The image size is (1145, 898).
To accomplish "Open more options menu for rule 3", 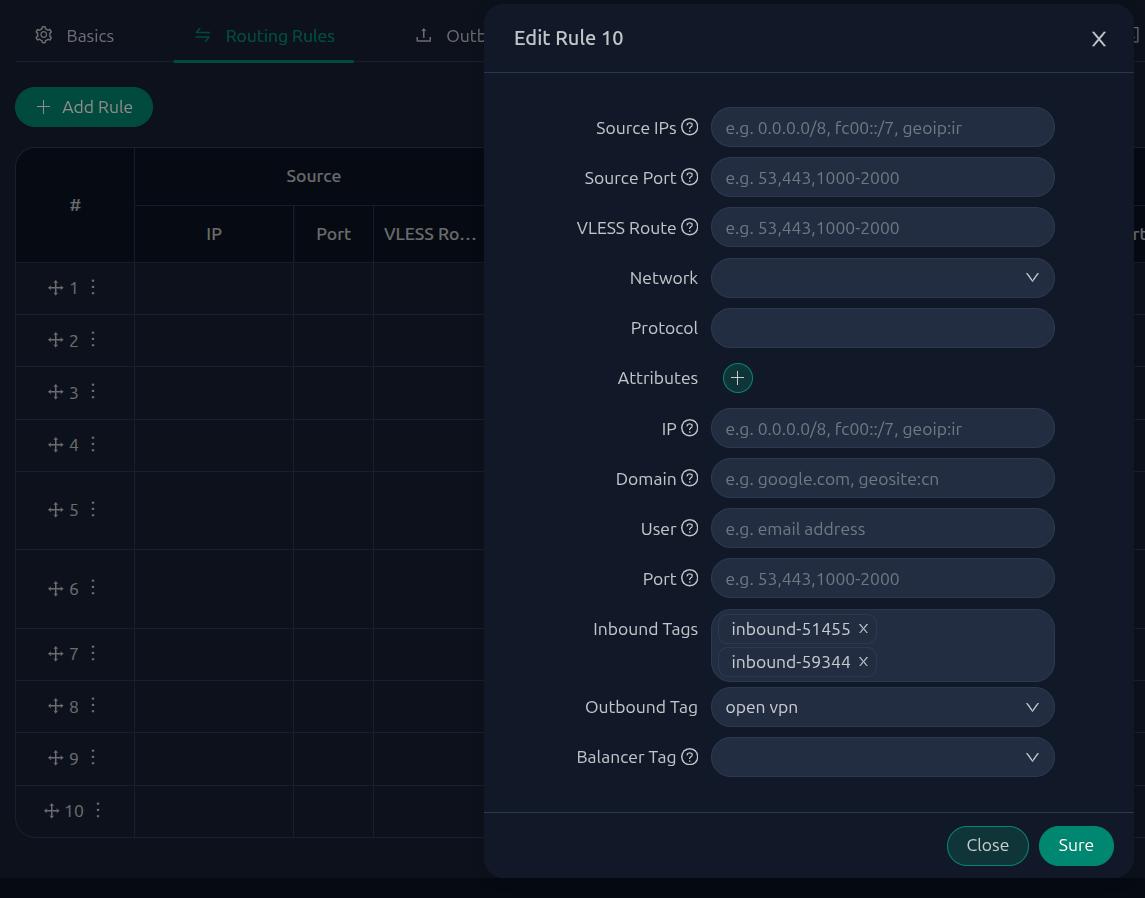I will pos(93,391).
